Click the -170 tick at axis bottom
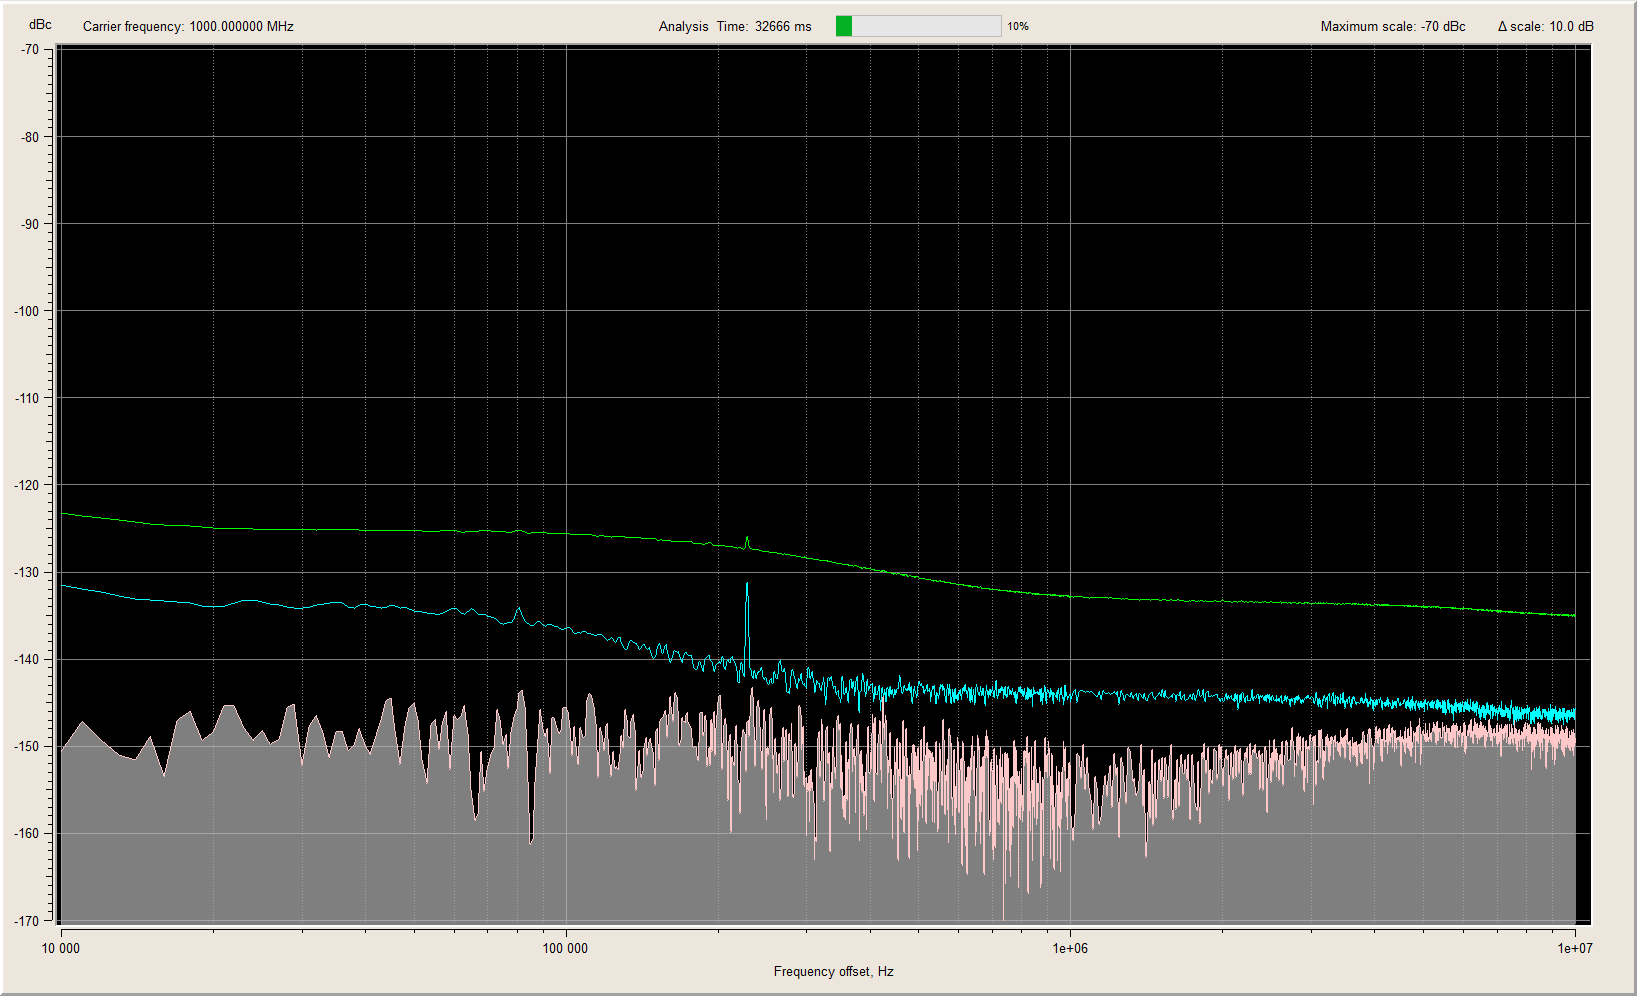This screenshot has width=1637, height=996. 27,921
